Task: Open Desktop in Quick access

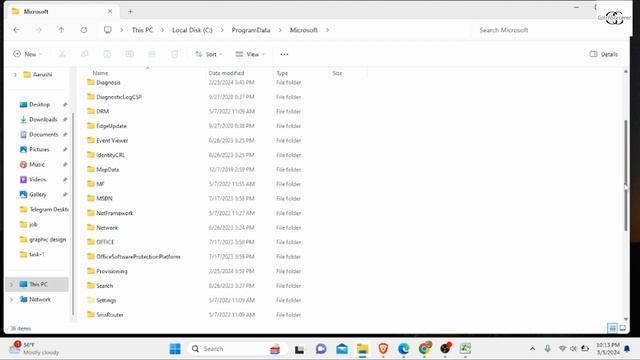Action: tap(39, 104)
